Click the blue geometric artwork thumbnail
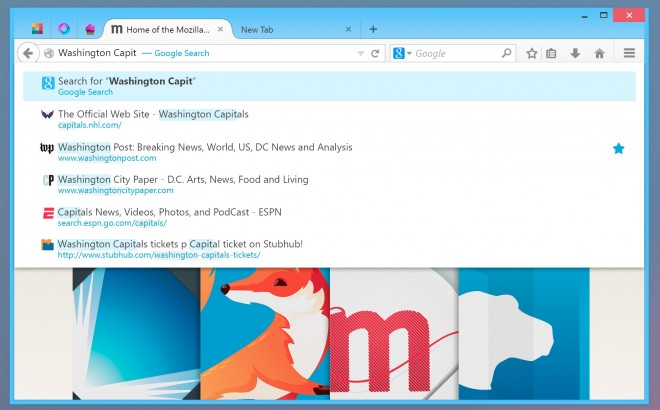The height and width of the screenshot is (410, 660). click(136, 334)
